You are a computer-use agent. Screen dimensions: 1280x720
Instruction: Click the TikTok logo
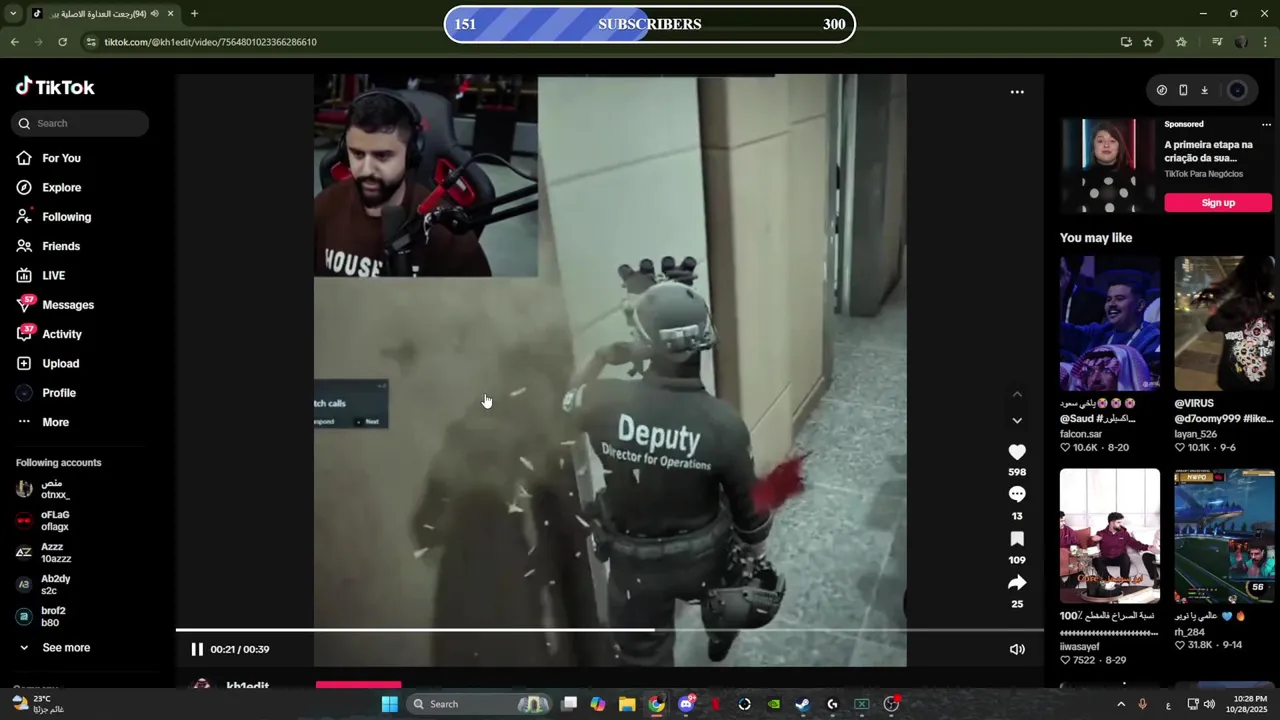[55, 87]
